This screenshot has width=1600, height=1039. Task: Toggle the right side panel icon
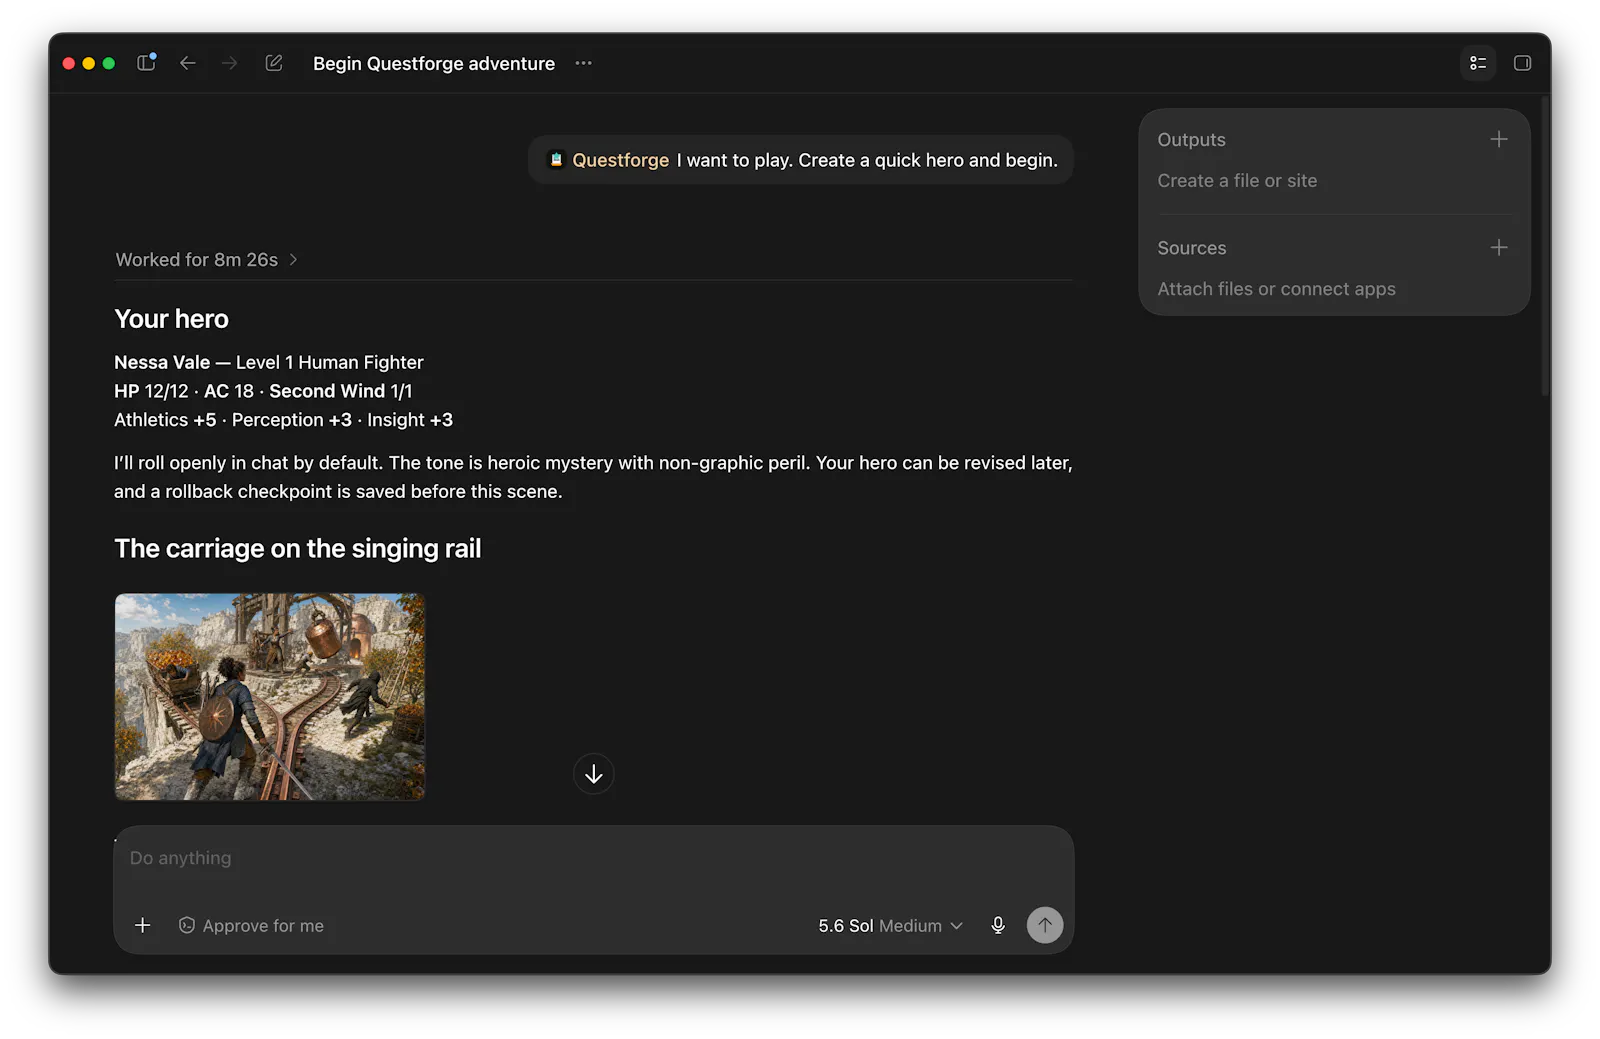tap(1522, 63)
